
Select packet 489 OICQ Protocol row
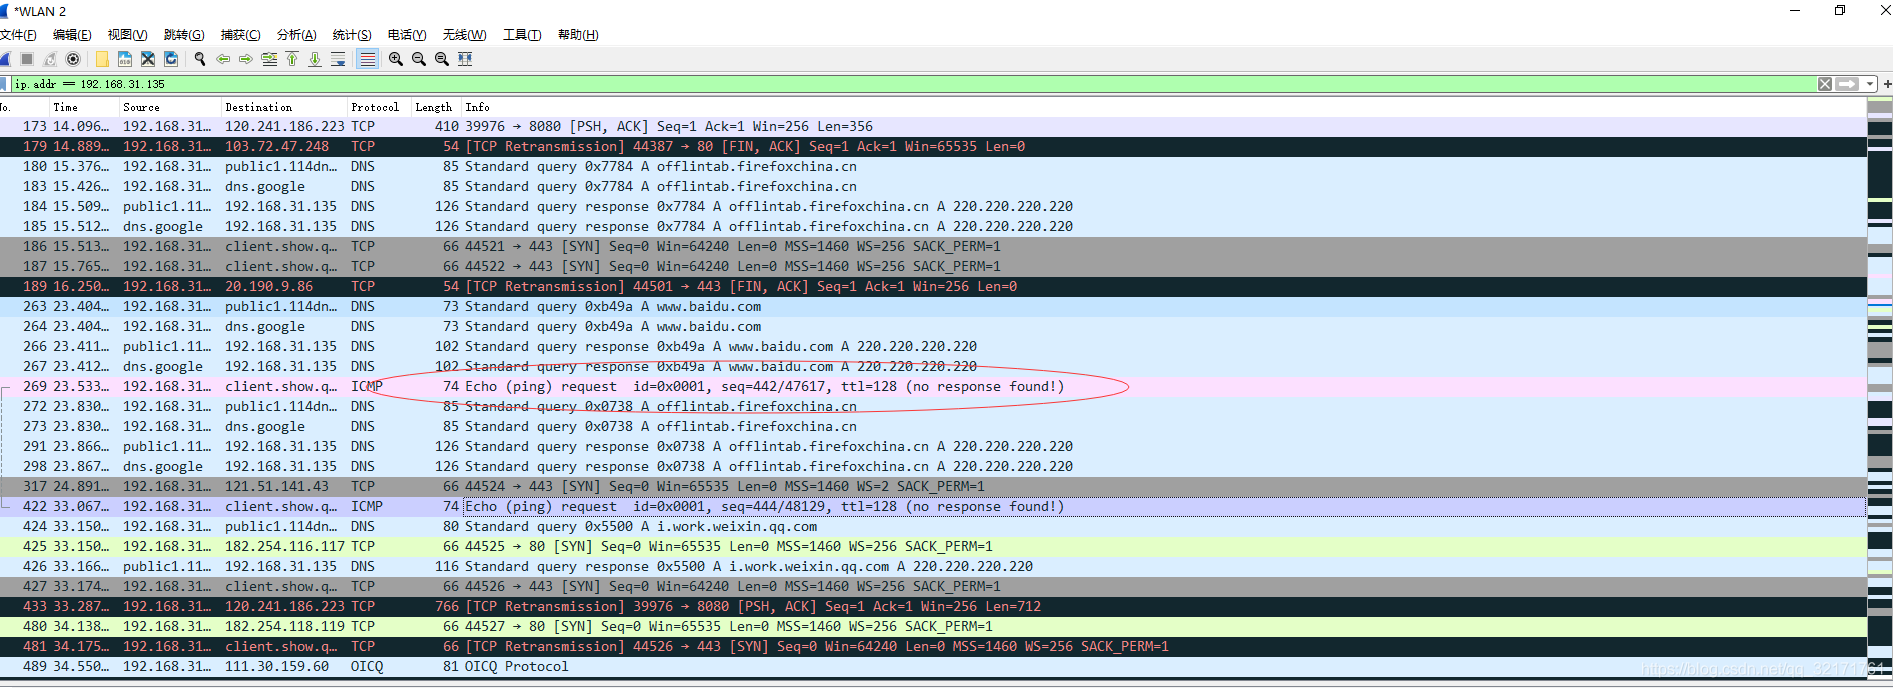tap(933, 667)
